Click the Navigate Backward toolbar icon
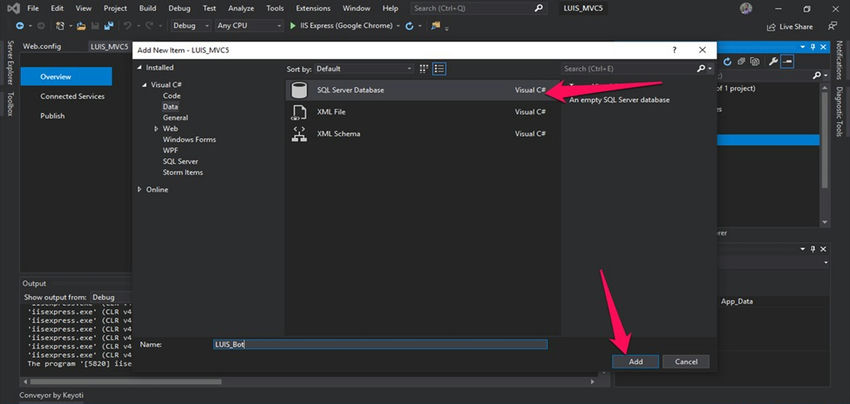The width and height of the screenshot is (850, 404). point(20,25)
